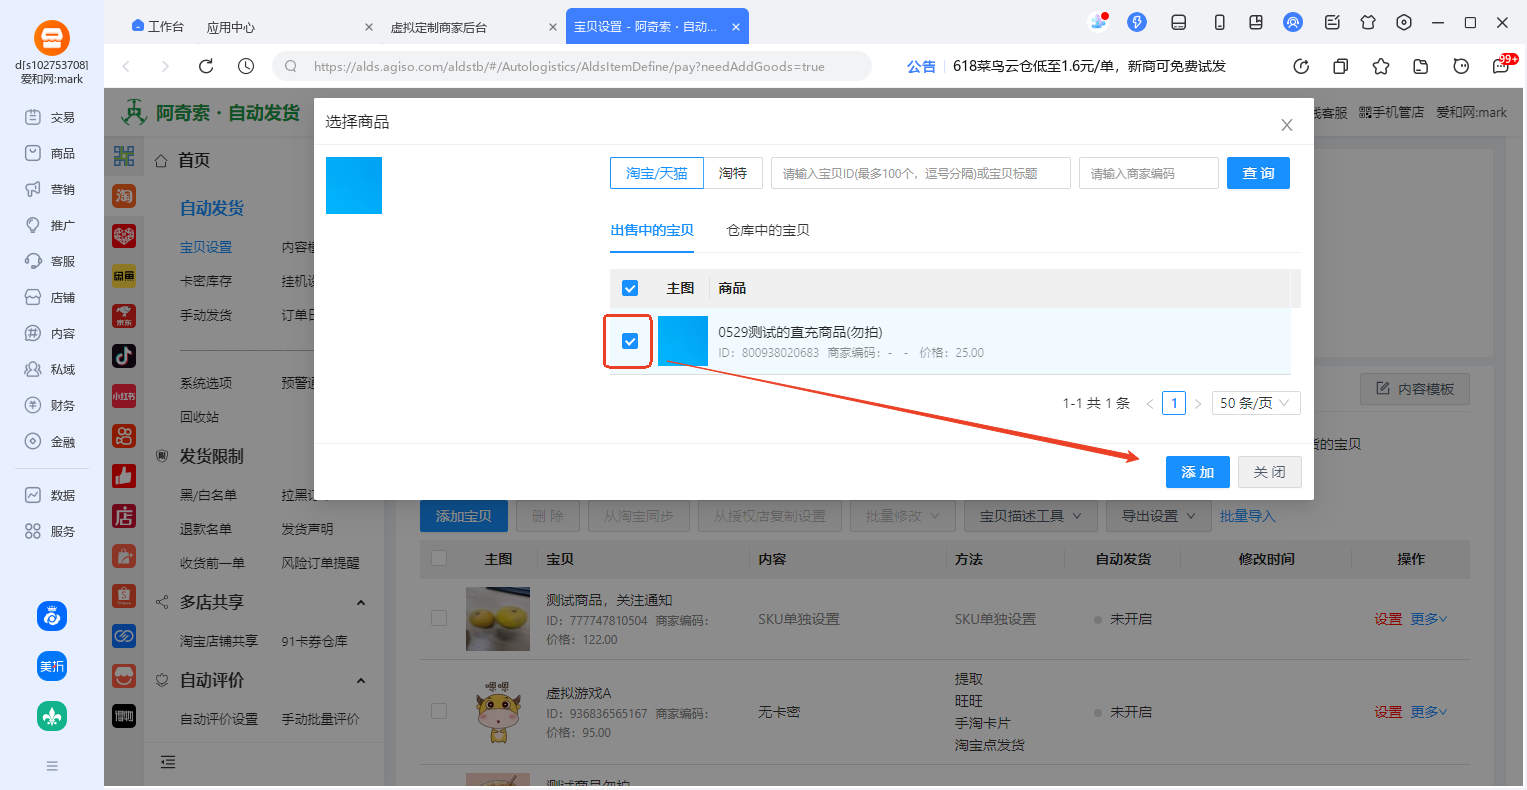Screen dimensions: 1527x790
Task: Click the 添加宝贝 button behind dialog
Action: point(464,516)
